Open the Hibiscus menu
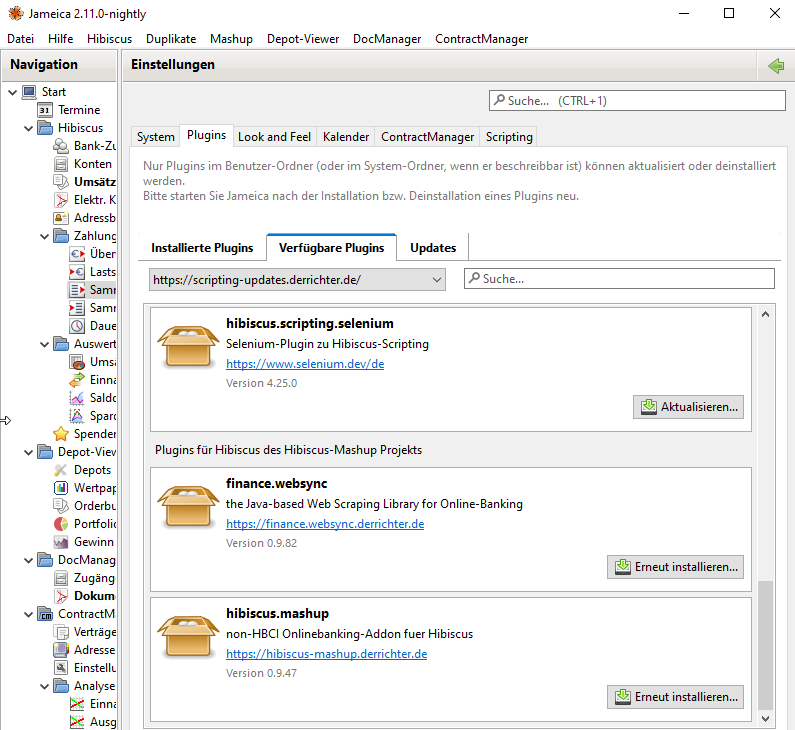This screenshot has height=730, width=795. click(x=110, y=39)
